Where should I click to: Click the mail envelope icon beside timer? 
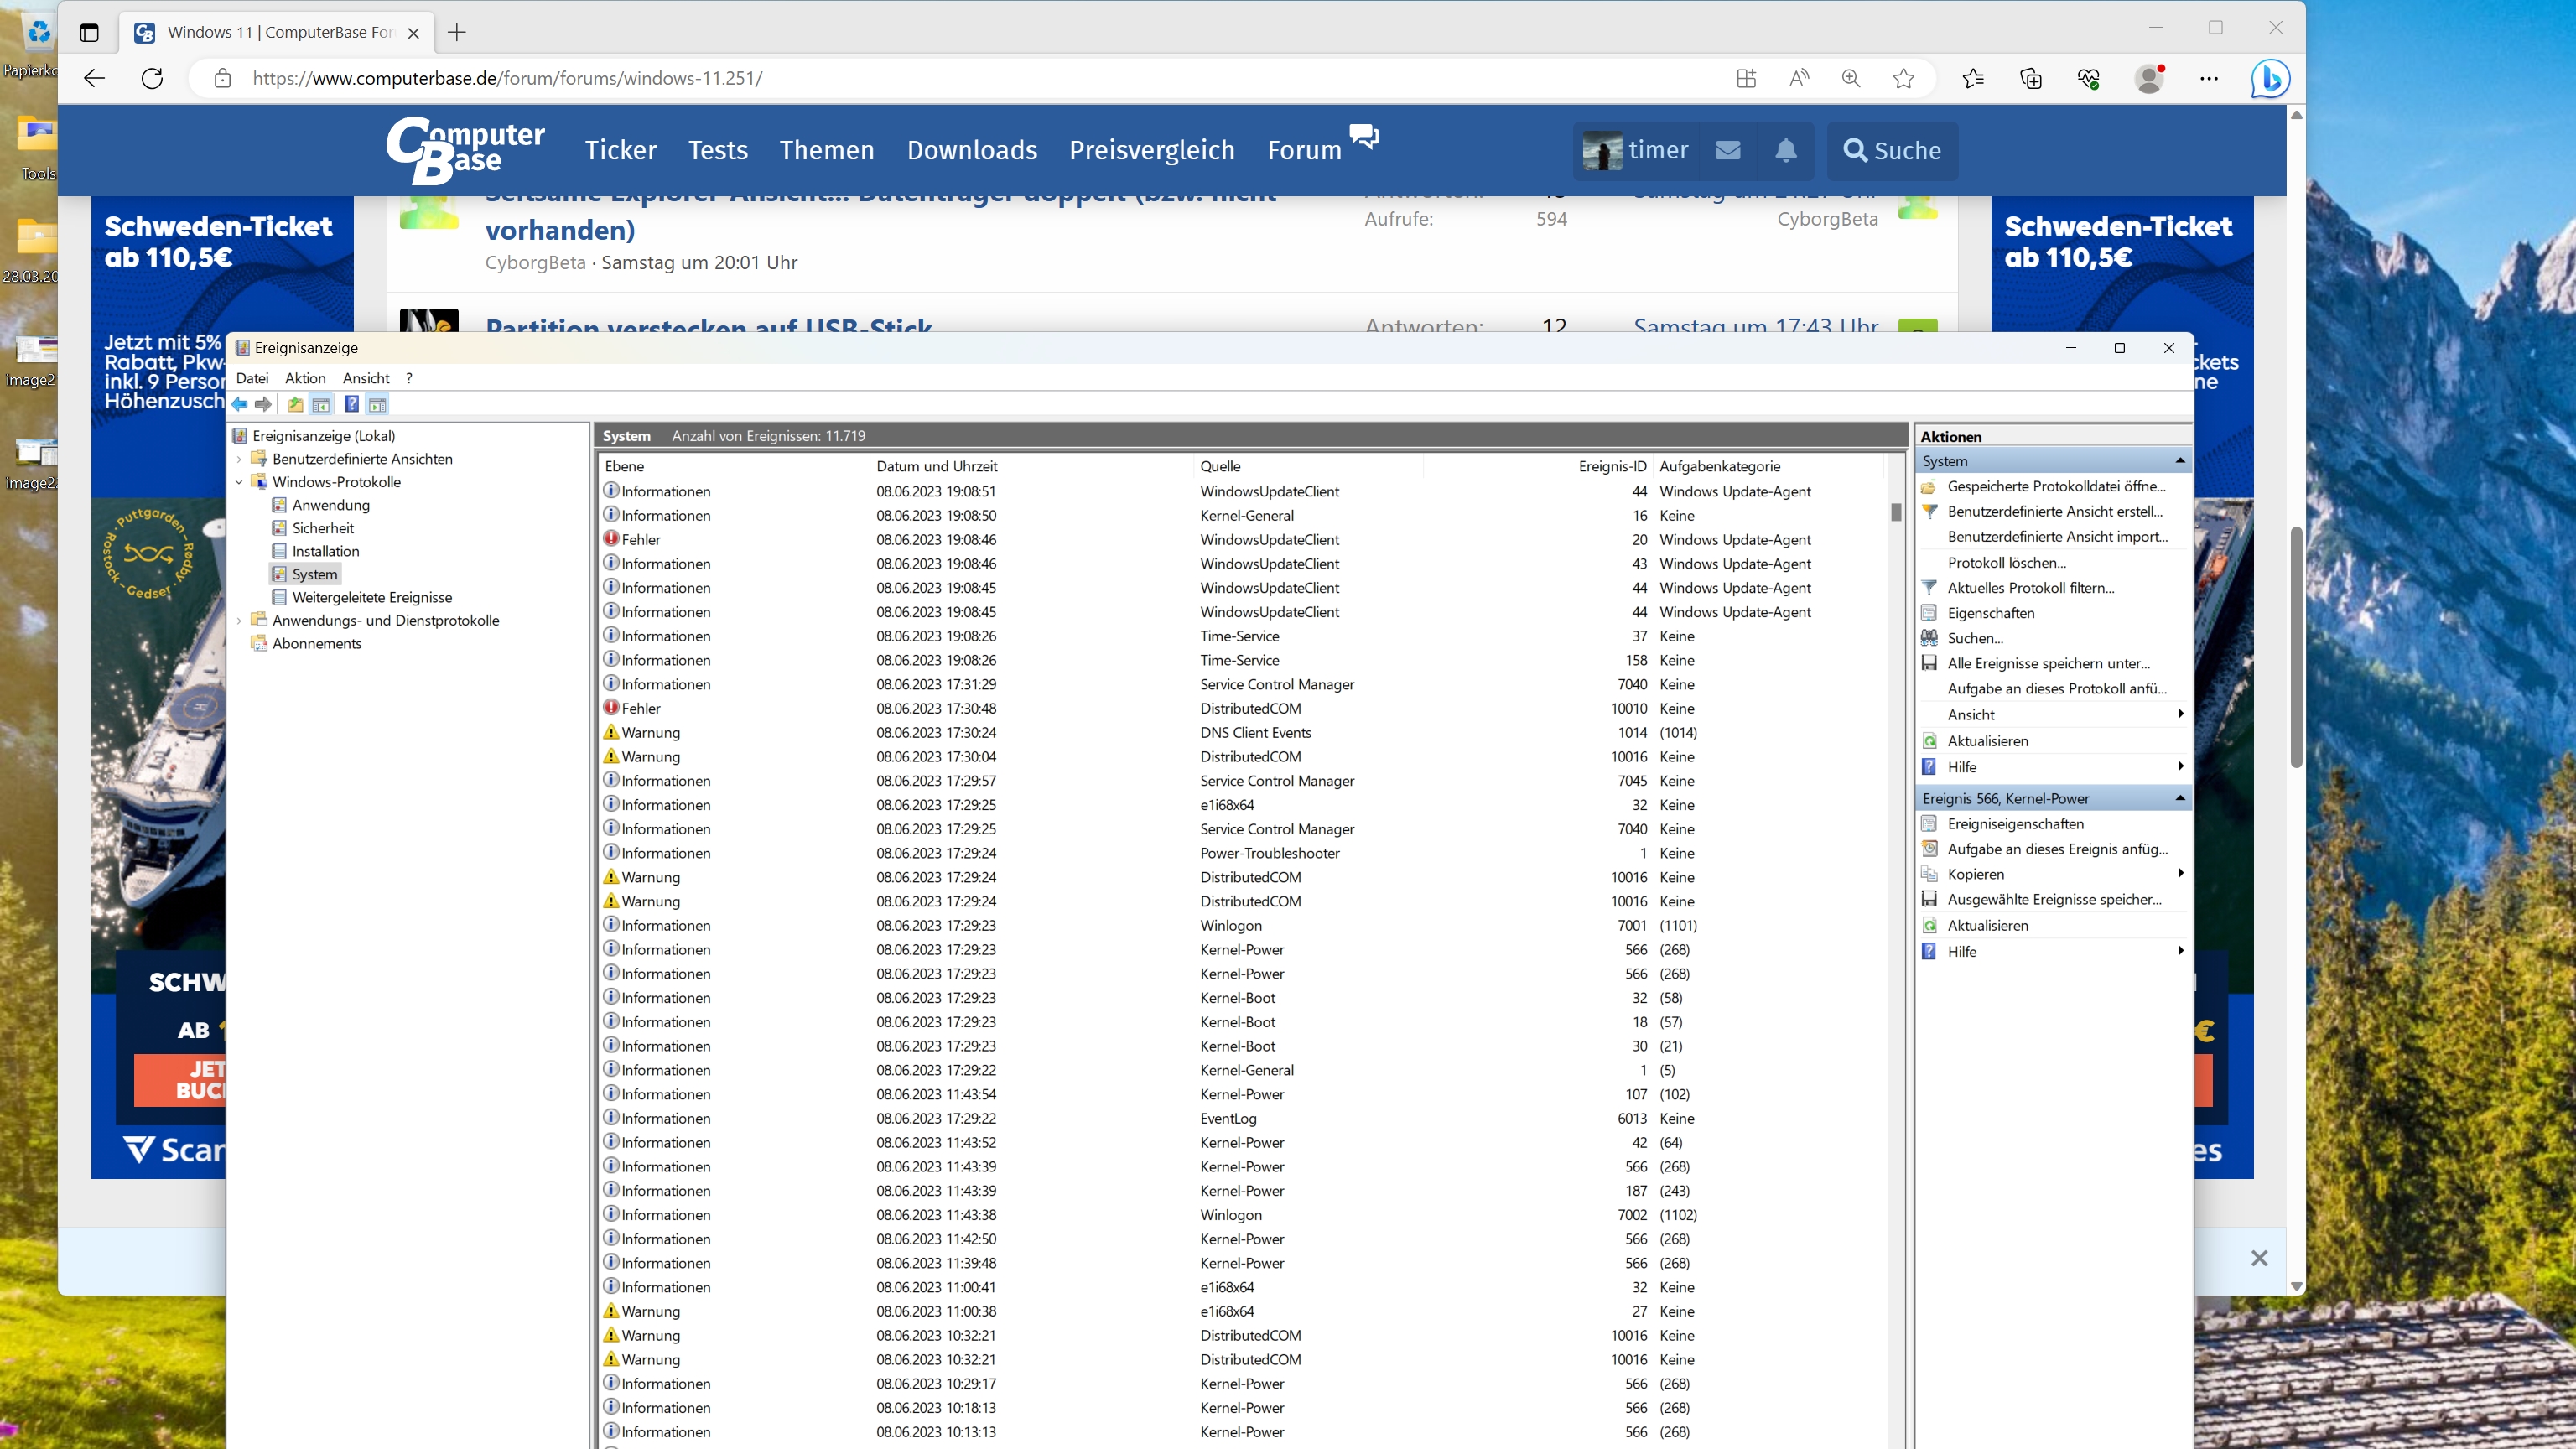tap(1728, 150)
